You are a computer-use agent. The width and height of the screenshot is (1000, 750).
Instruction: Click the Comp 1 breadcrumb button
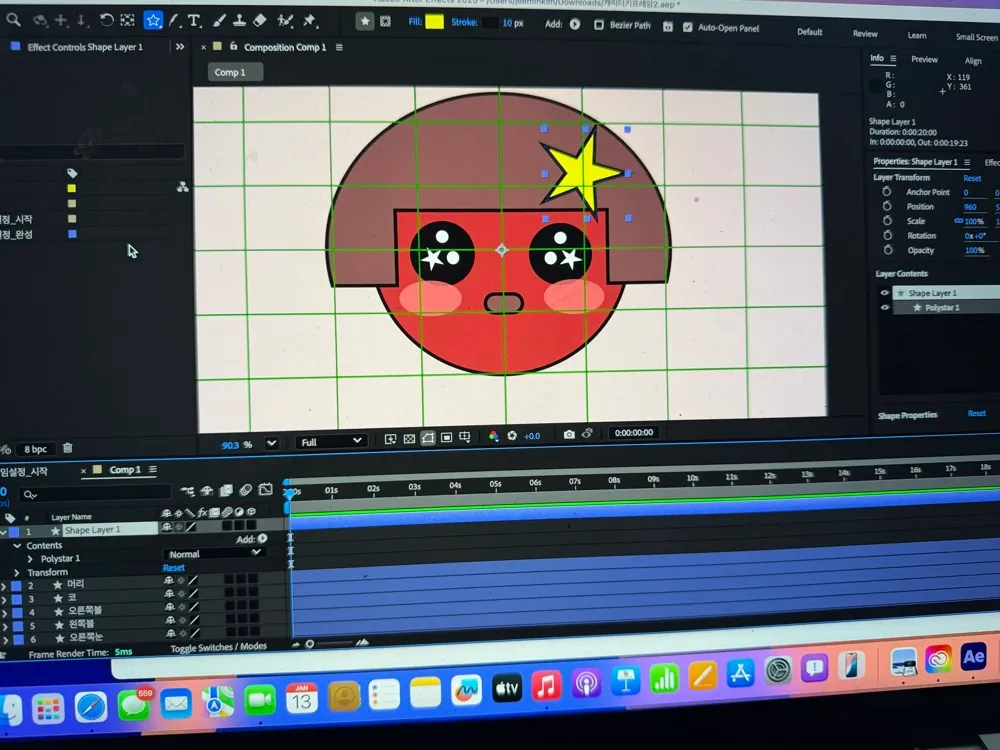[235, 72]
